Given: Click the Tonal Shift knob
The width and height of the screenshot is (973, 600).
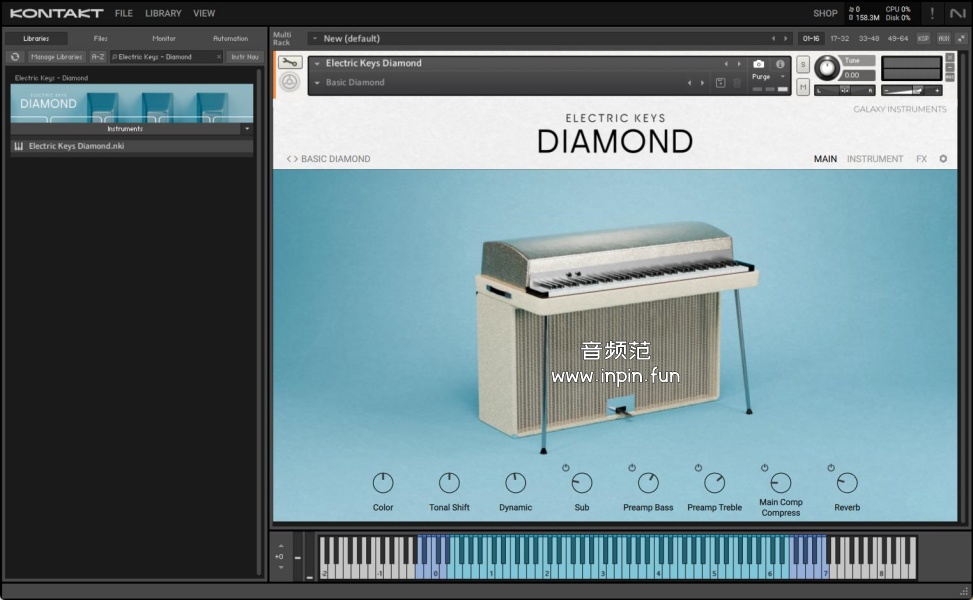Looking at the screenshot, I should pyautogui.click(x=449, y=483).
